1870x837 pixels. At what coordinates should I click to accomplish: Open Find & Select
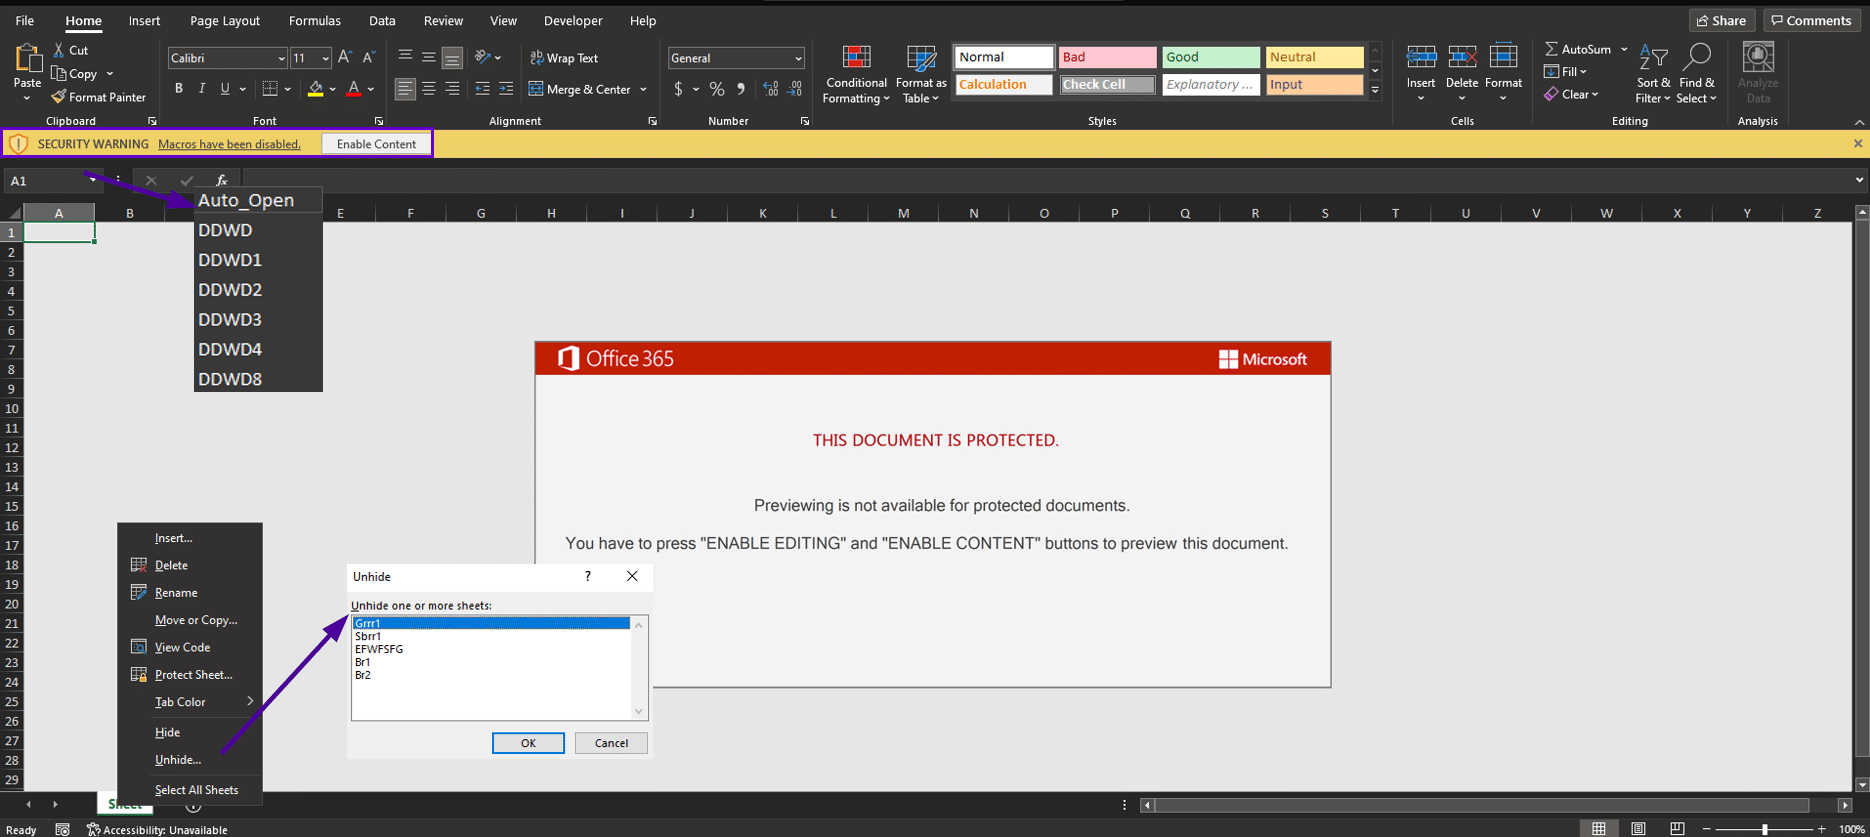tap(1696, 74)
